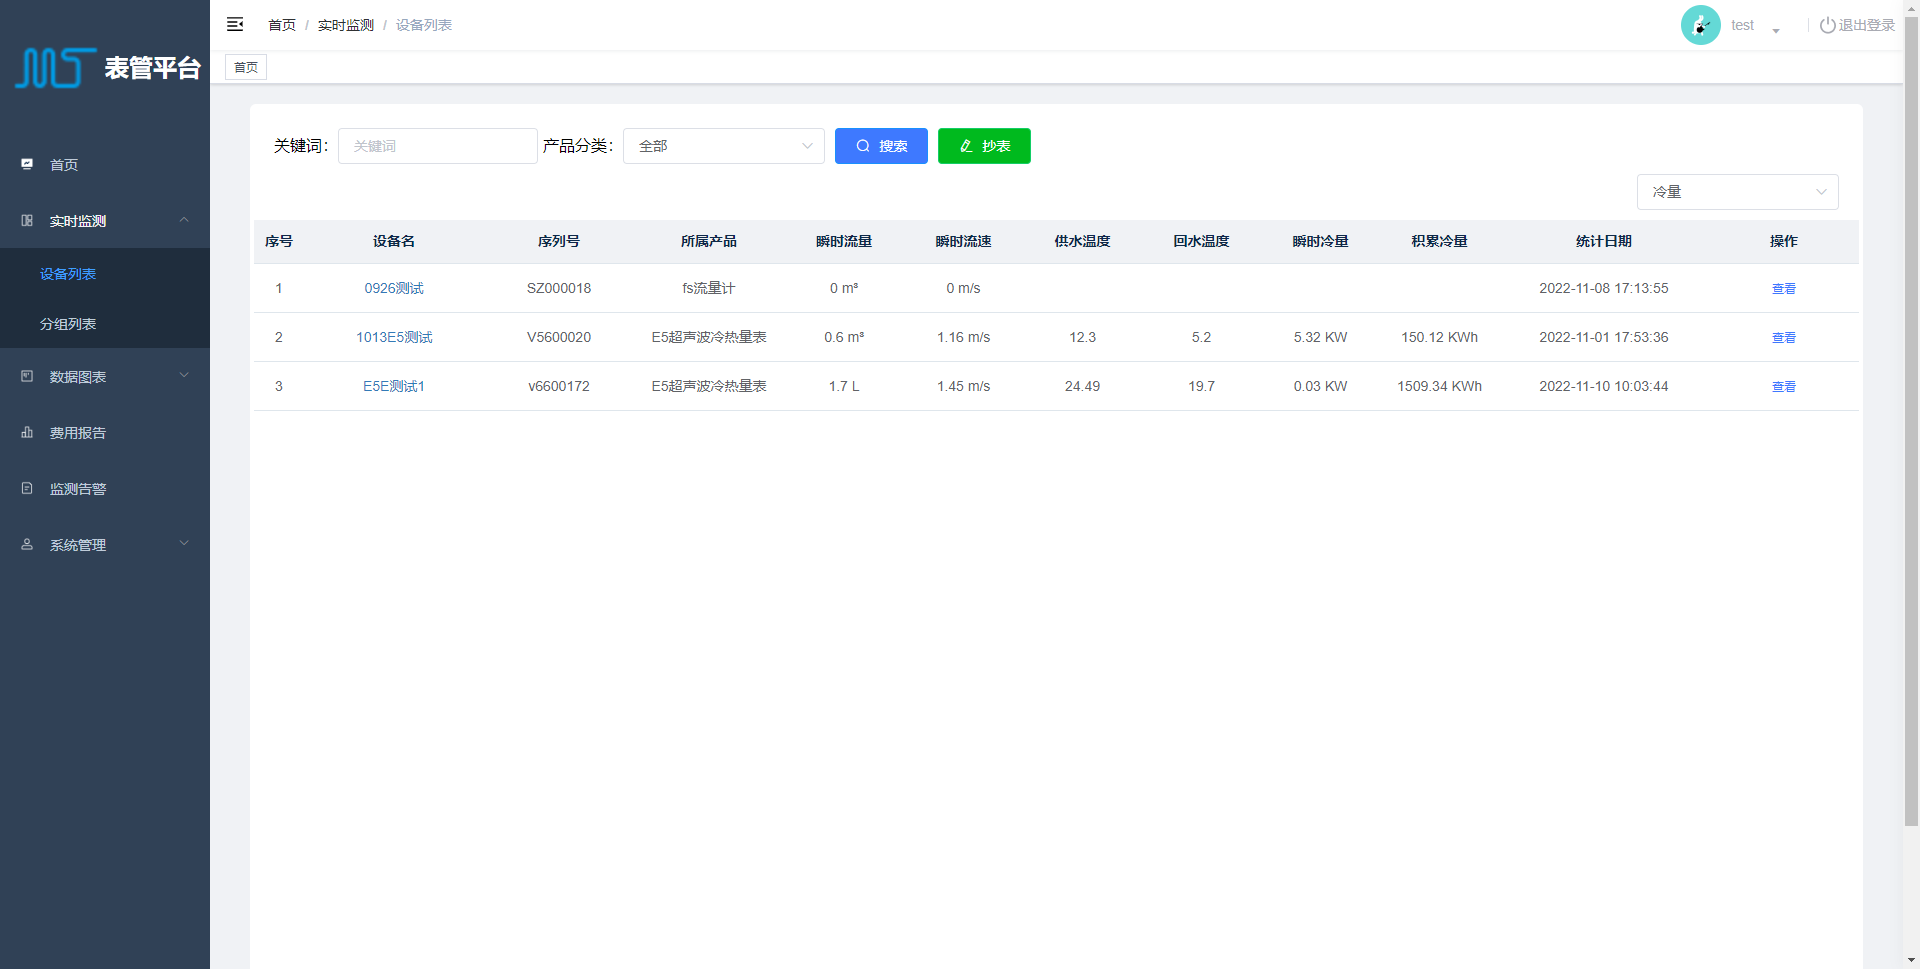Image resolution: width=1920 pixels, height=969 pixels.
Task: Collapse the sidebar with the hamburger icon
Action: 235,25
